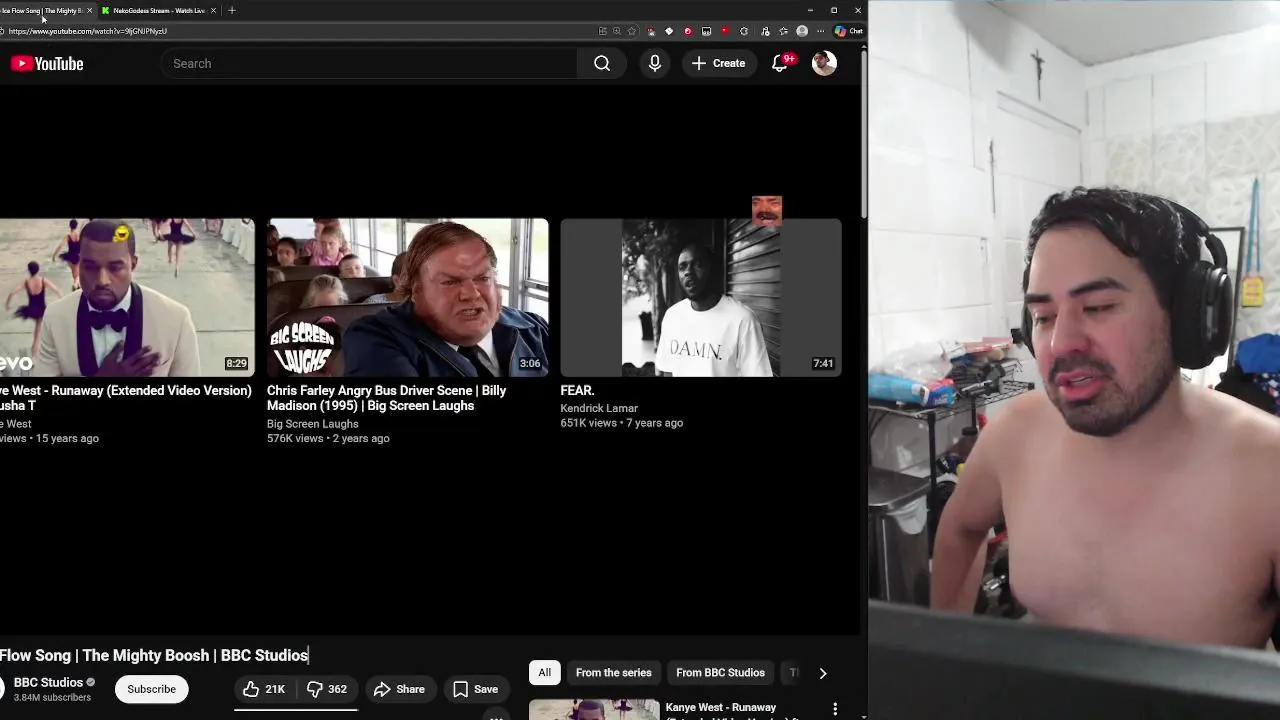Play the Chris Farley Angry Bus Driver thumbnail

407,297
